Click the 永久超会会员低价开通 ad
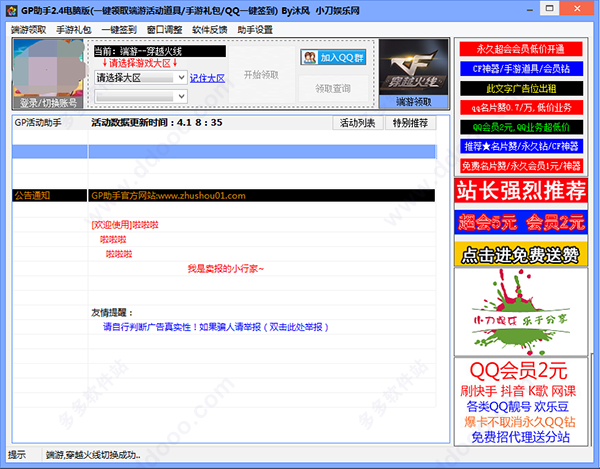This screenshot has height=469, width=600. tap(521, 49)
